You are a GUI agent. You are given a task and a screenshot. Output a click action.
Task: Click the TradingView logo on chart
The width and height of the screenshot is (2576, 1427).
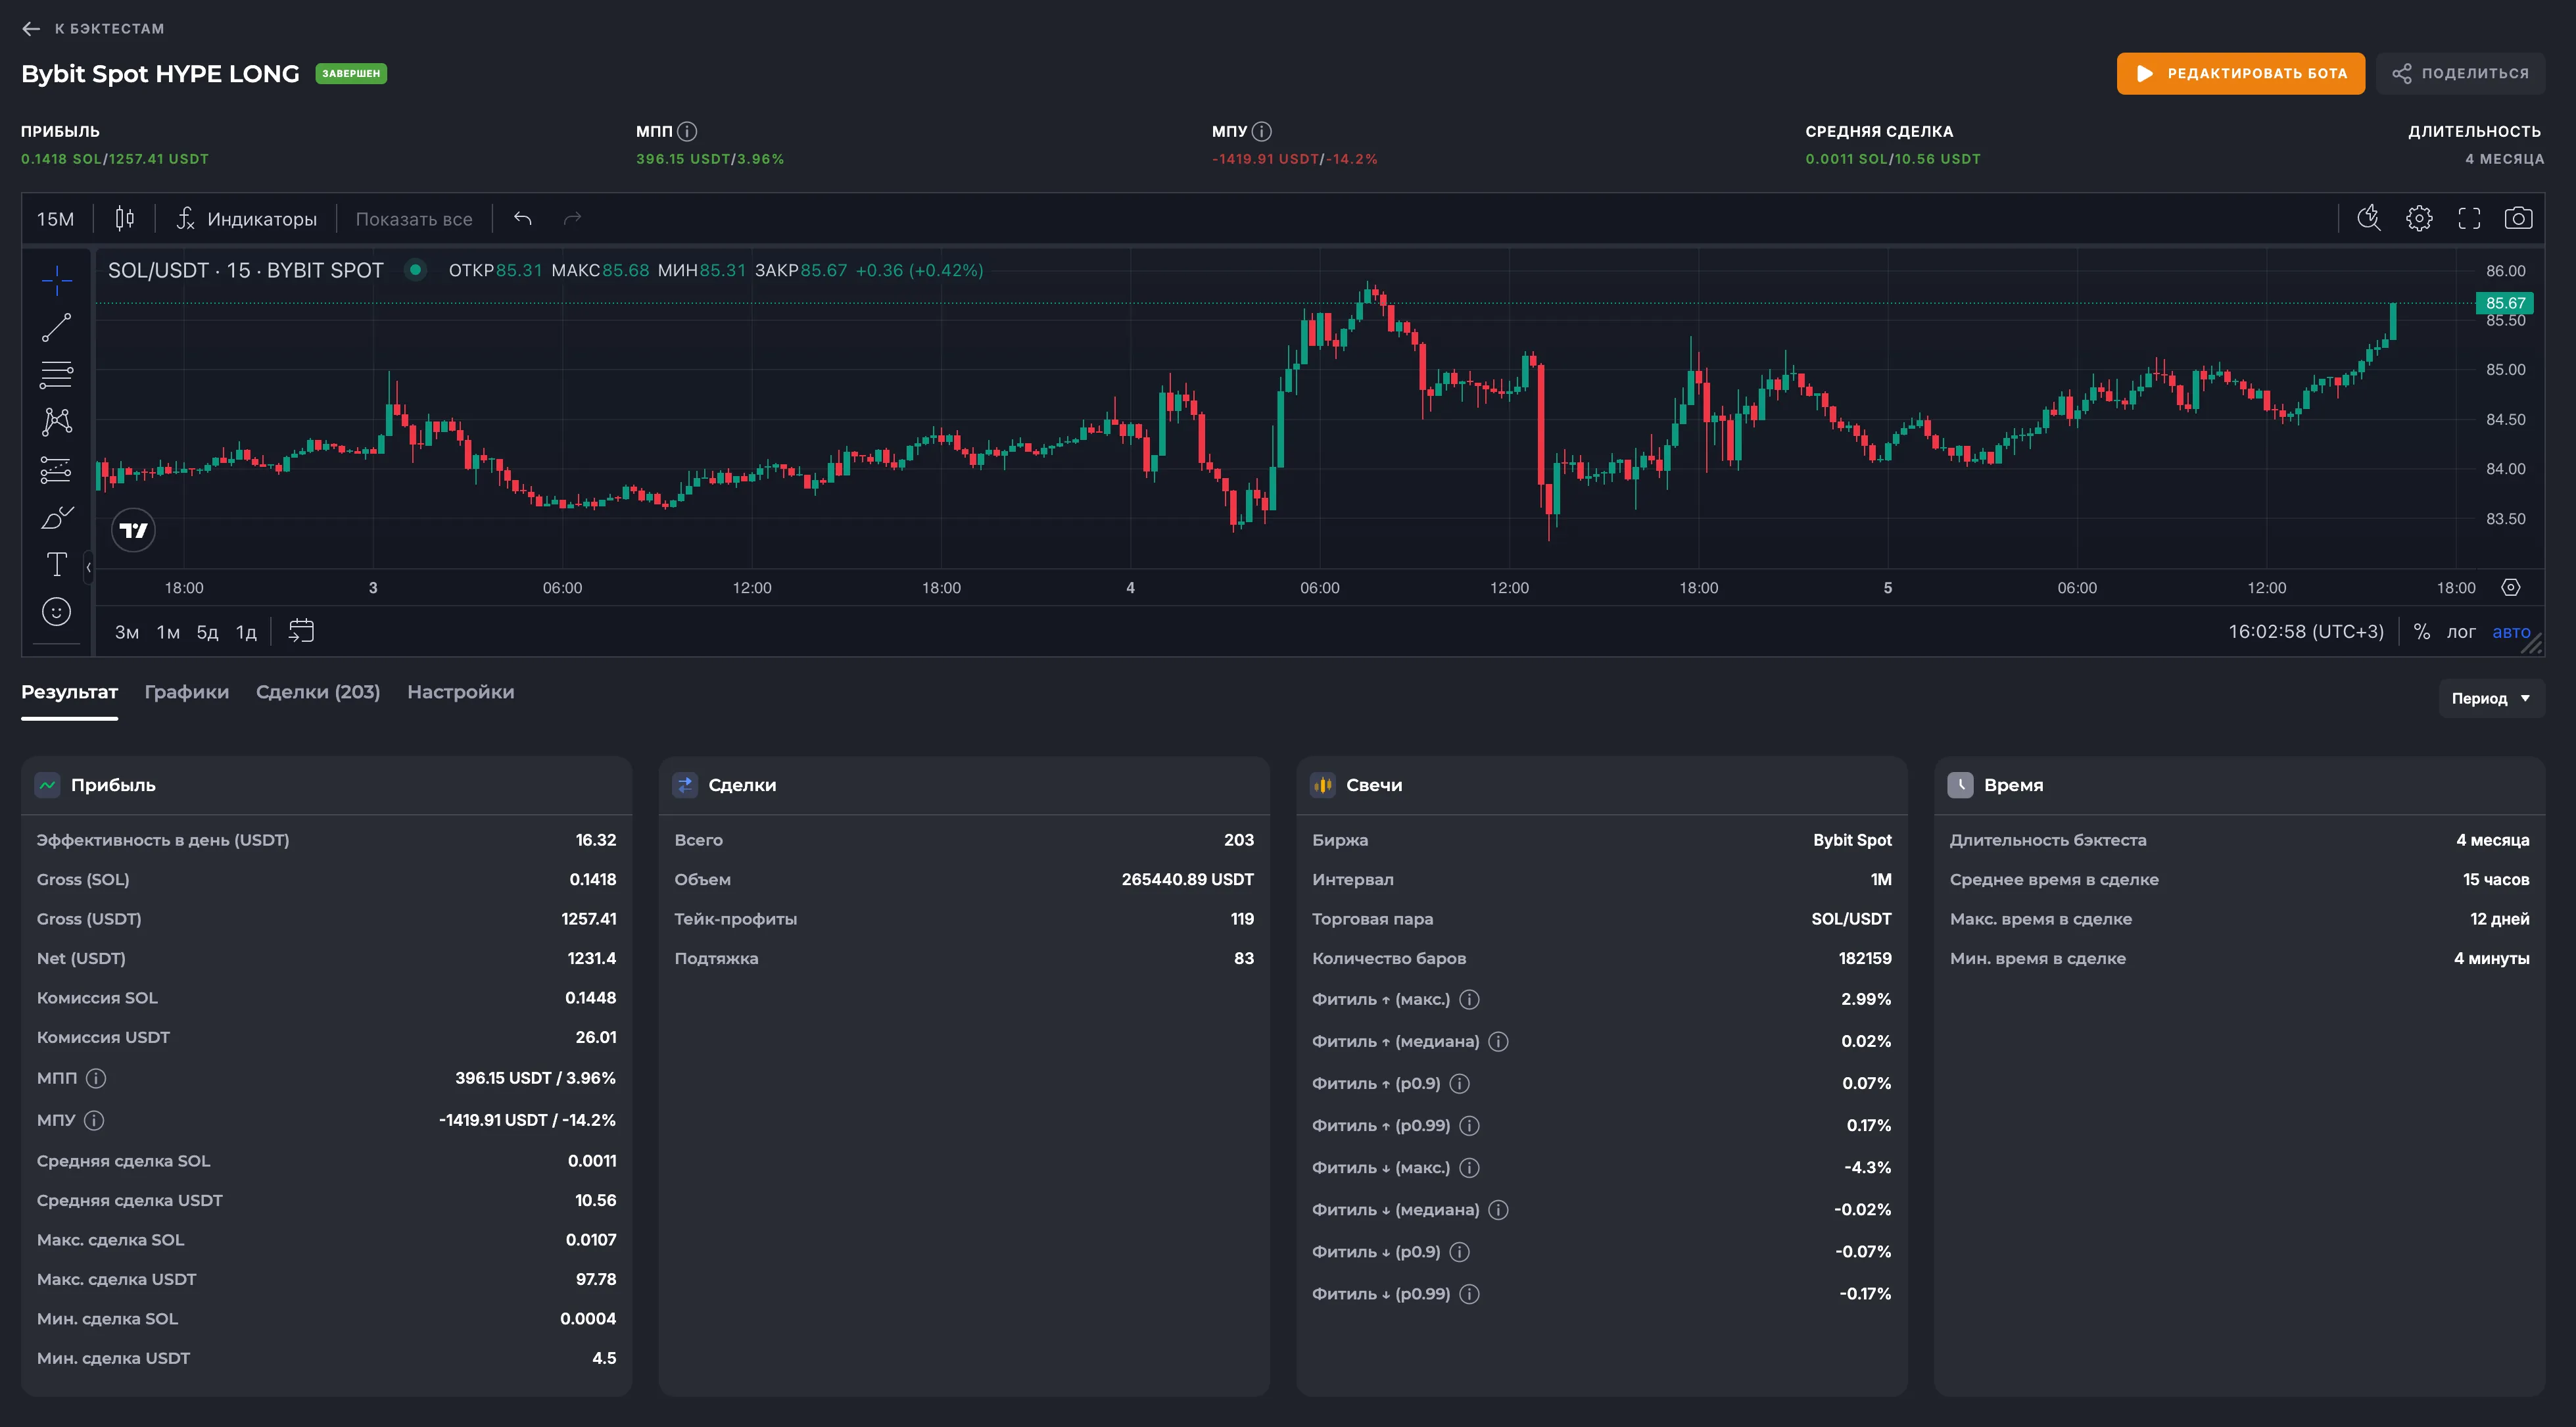[x=134, y=530]
